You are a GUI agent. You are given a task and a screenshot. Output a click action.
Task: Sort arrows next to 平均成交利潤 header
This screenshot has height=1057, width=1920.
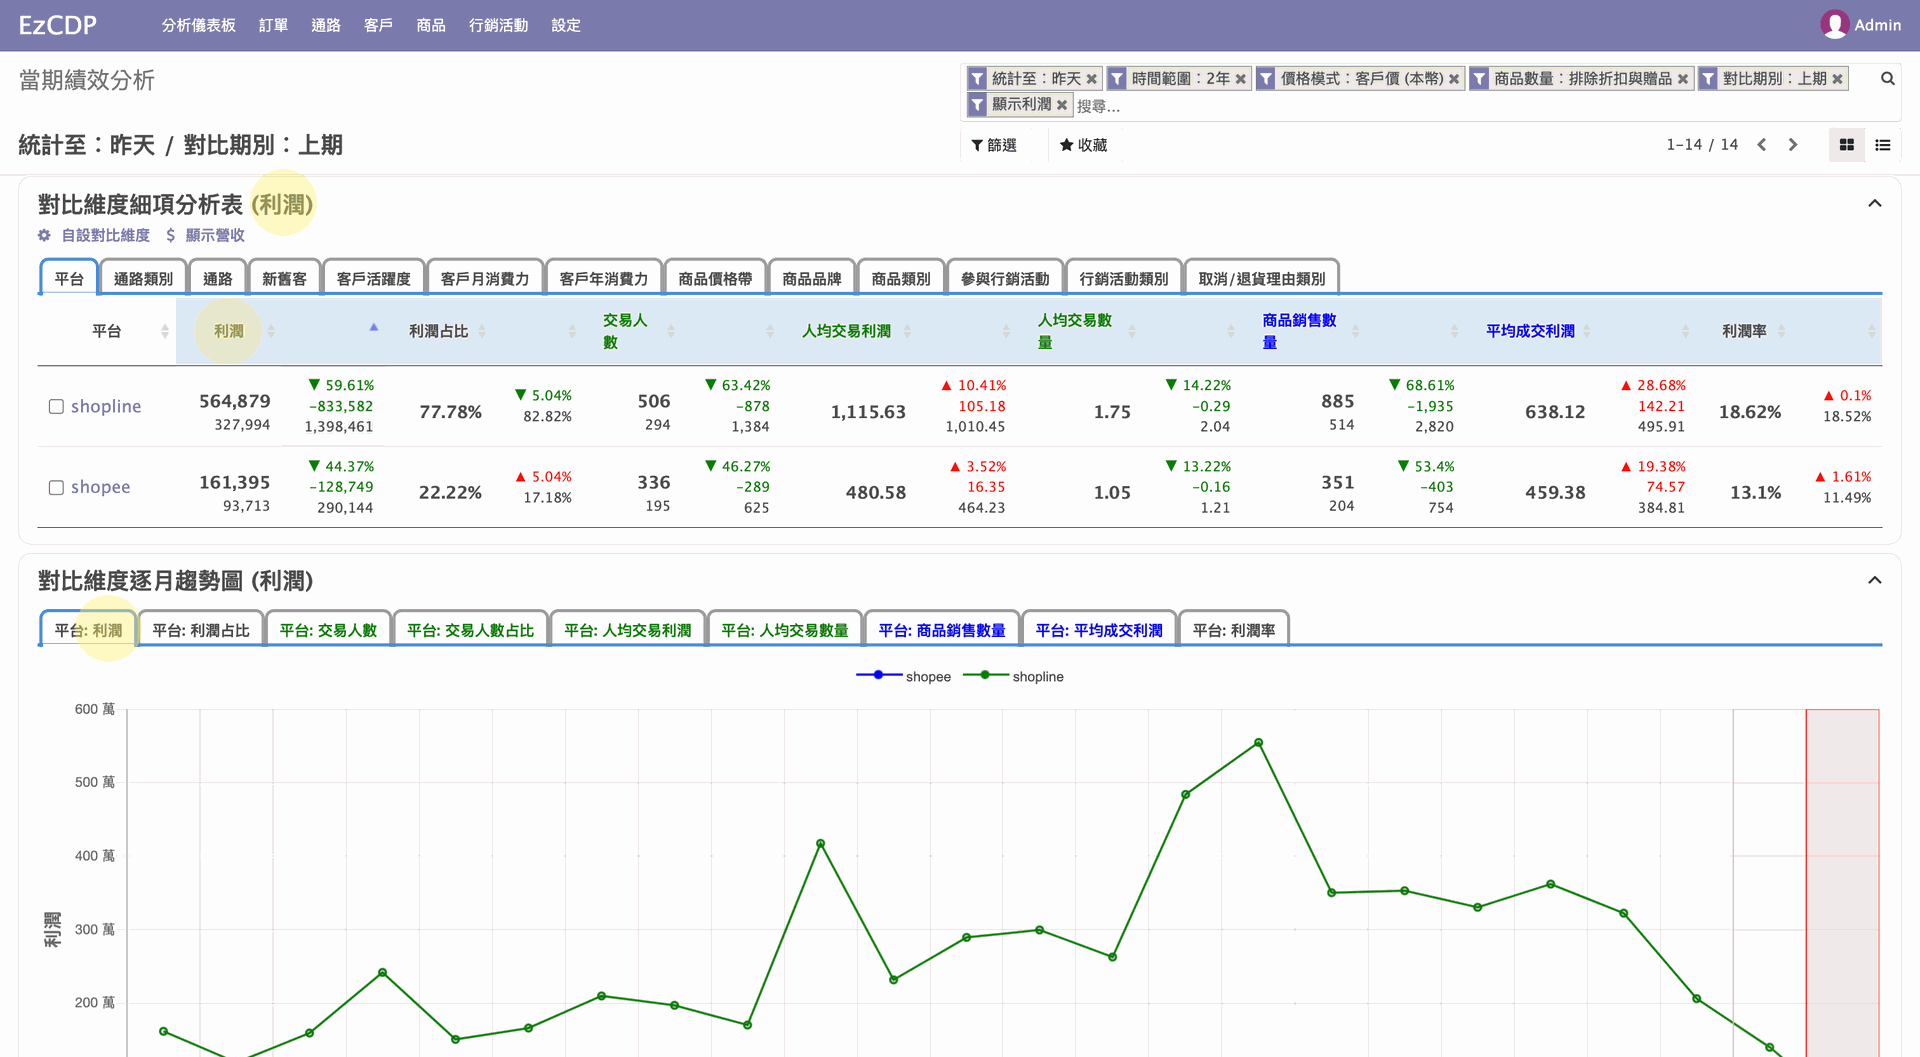(x=1587, y=331)
